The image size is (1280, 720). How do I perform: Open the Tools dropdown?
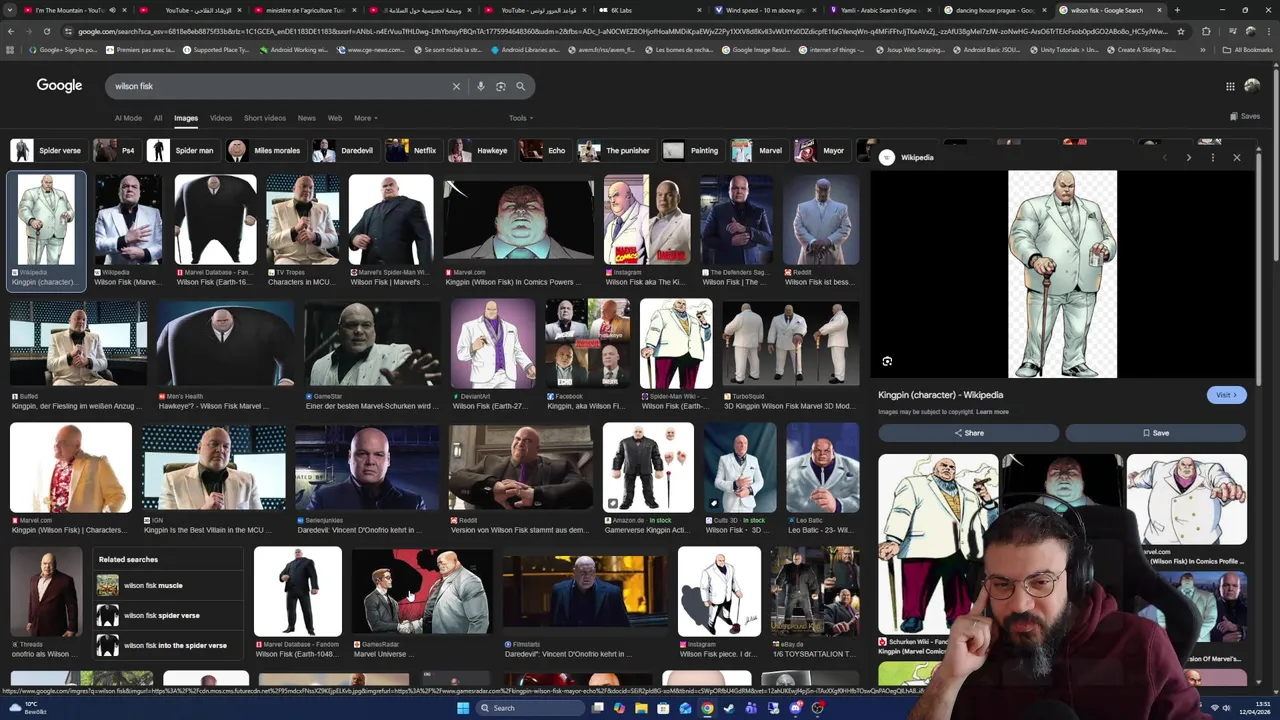521,118
